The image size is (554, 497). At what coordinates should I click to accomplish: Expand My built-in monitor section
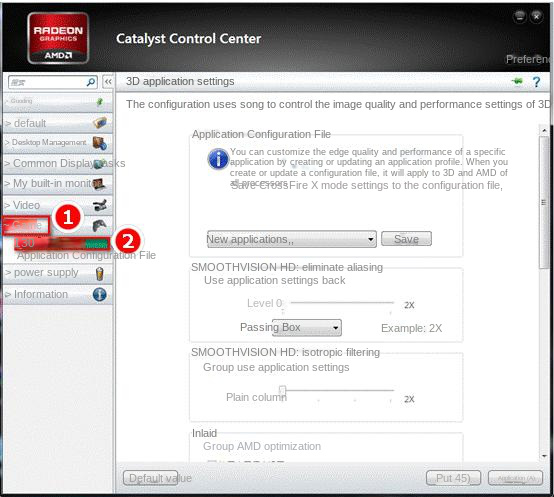point(58,184)
